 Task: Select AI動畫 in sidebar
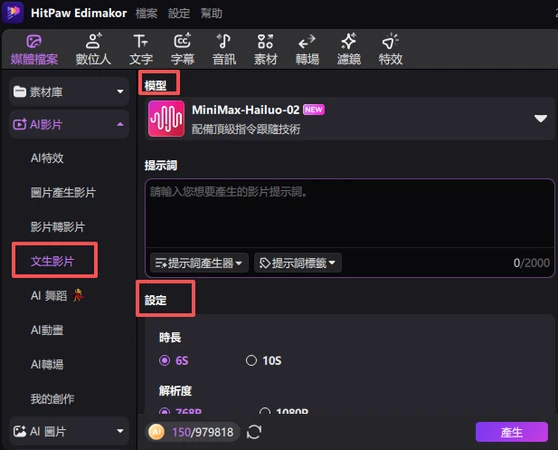[47, 330]
